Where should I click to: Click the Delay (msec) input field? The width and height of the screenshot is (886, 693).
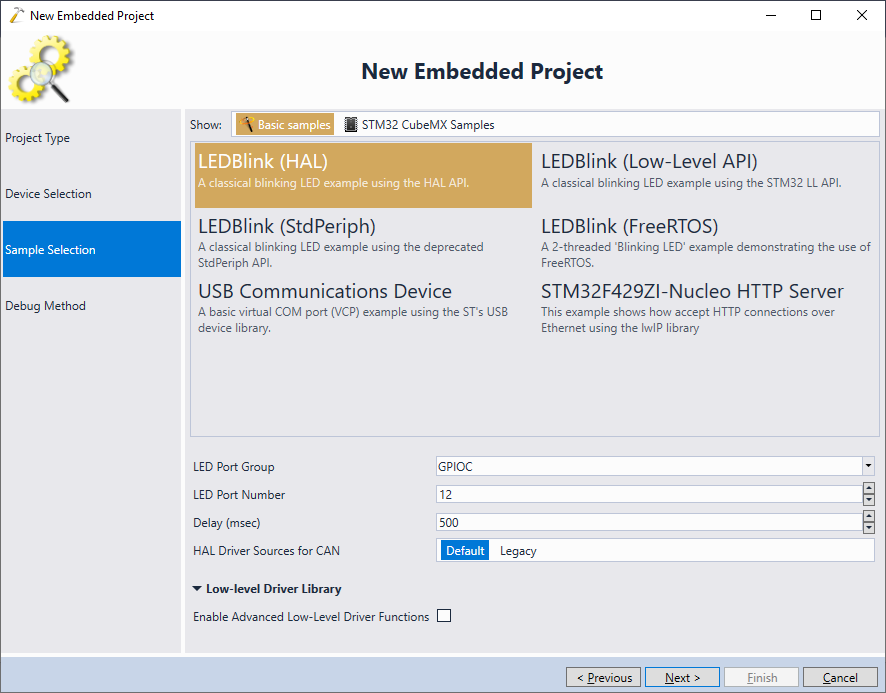pos(649,522)
